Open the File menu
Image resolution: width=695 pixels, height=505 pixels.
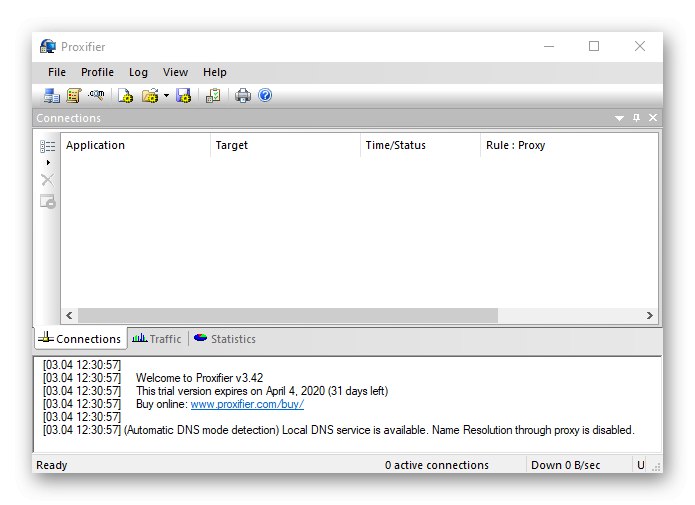57,72
